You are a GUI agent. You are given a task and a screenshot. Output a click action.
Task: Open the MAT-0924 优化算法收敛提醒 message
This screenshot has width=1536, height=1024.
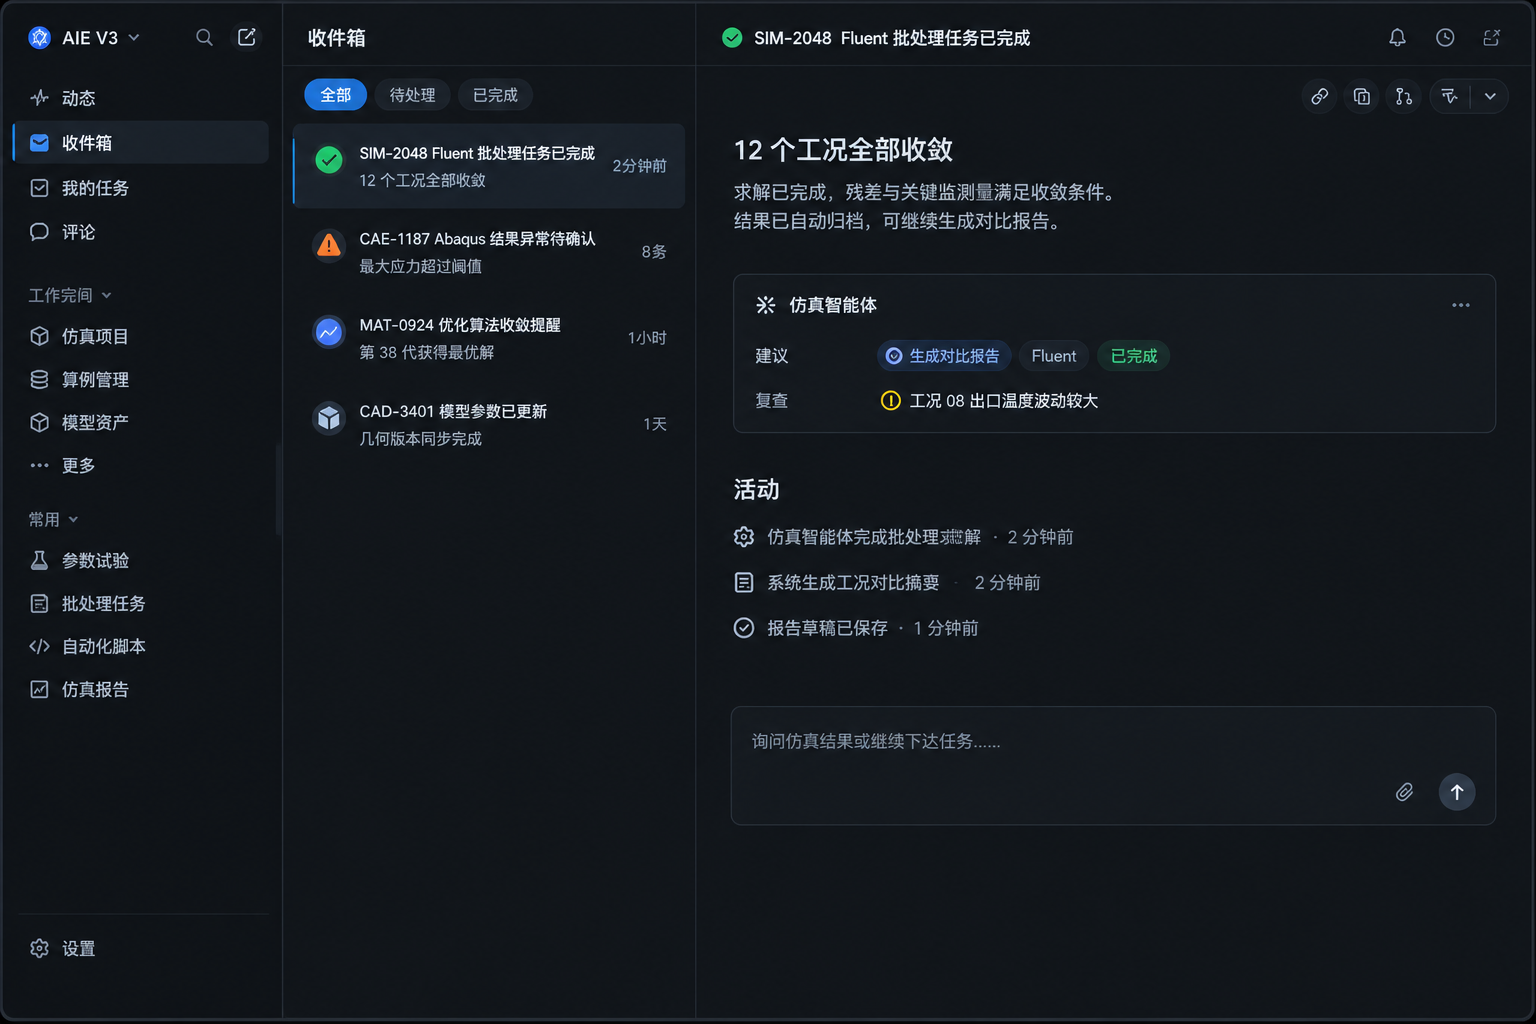coord(489,338)
